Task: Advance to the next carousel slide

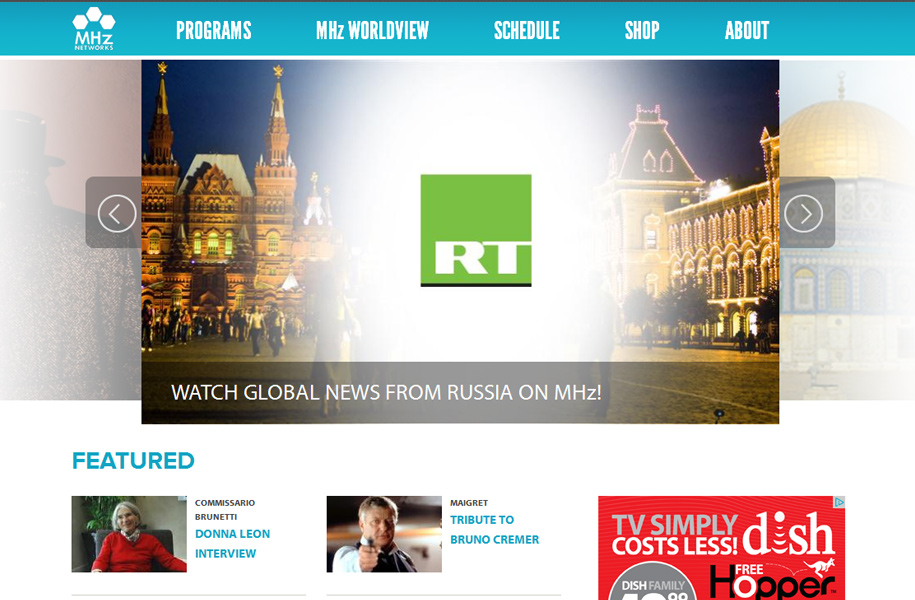Action: [x=803, y=213]
